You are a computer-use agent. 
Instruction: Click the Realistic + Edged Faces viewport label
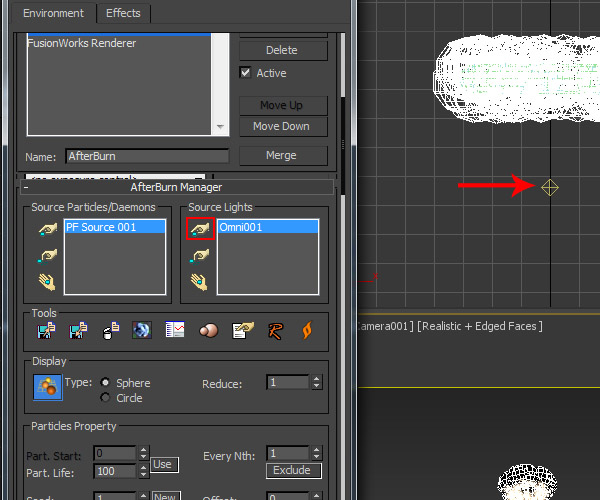point(480,326)
